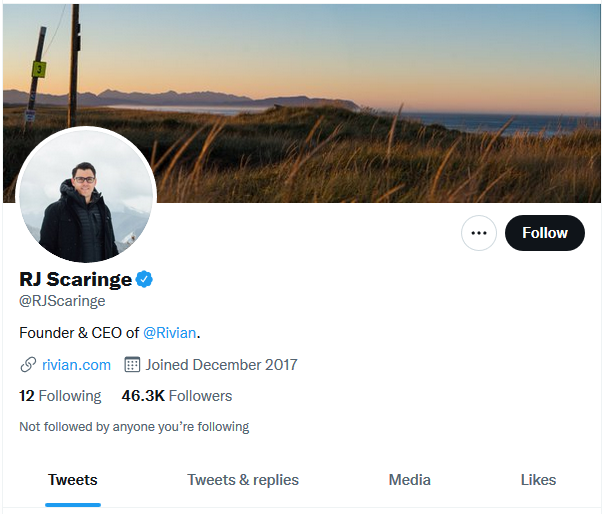Follow RJ Scaringe
Image resolution: width=608 pixels, height=514 pixels.
click(x=544, y=233)
